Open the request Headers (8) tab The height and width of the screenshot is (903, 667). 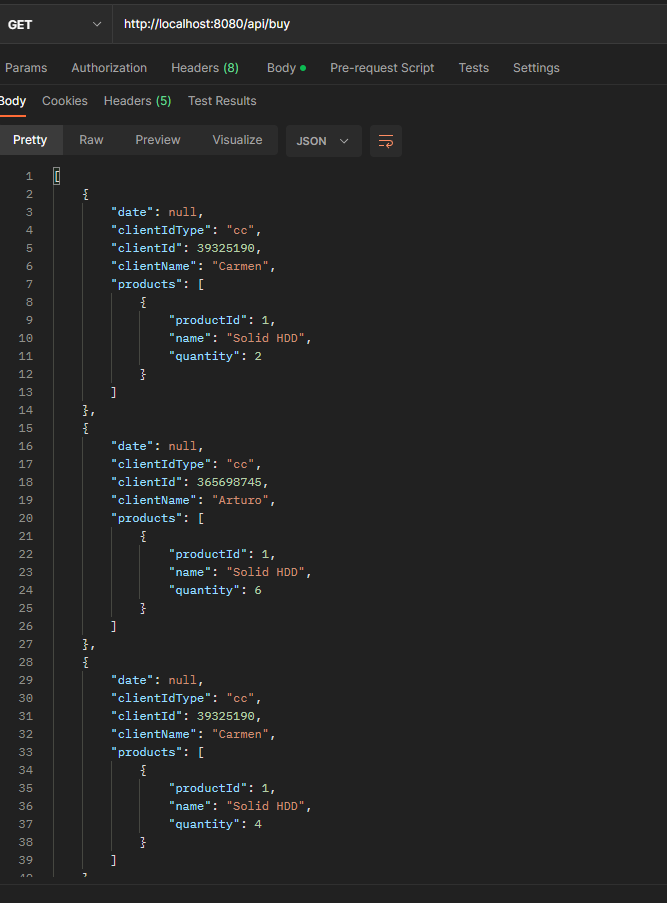click(x=204, y=68)
